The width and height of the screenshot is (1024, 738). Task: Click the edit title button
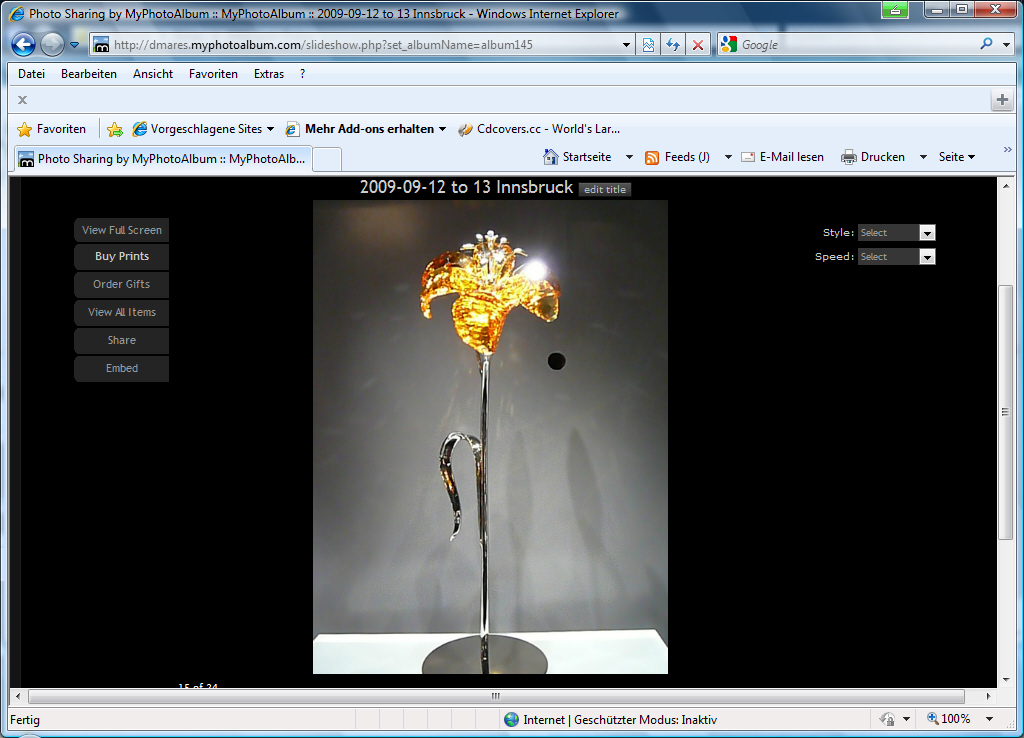click(605, 190)
